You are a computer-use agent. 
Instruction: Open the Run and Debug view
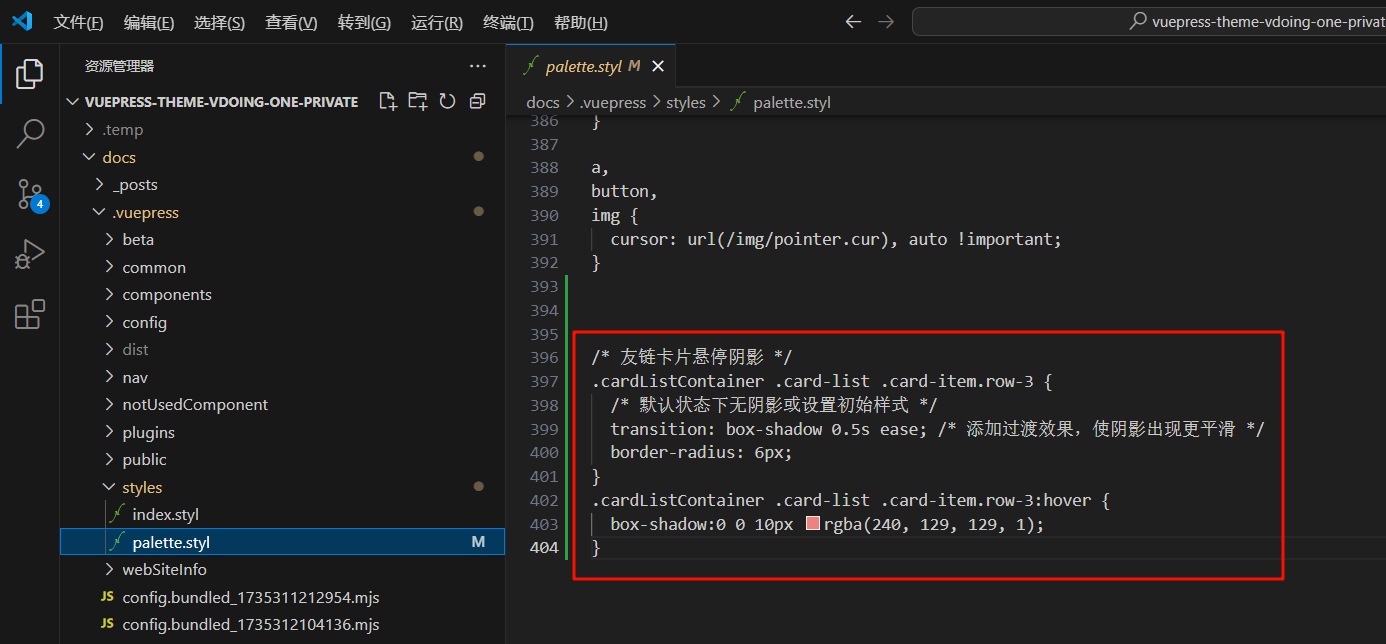click(30, 254)
